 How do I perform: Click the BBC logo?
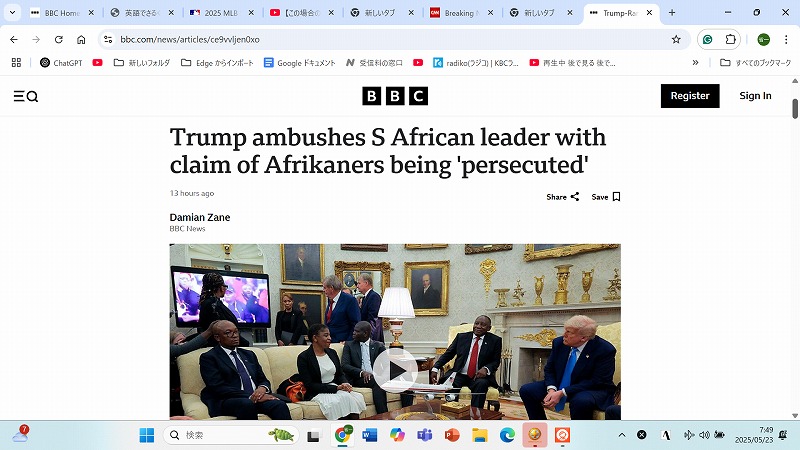395,96
